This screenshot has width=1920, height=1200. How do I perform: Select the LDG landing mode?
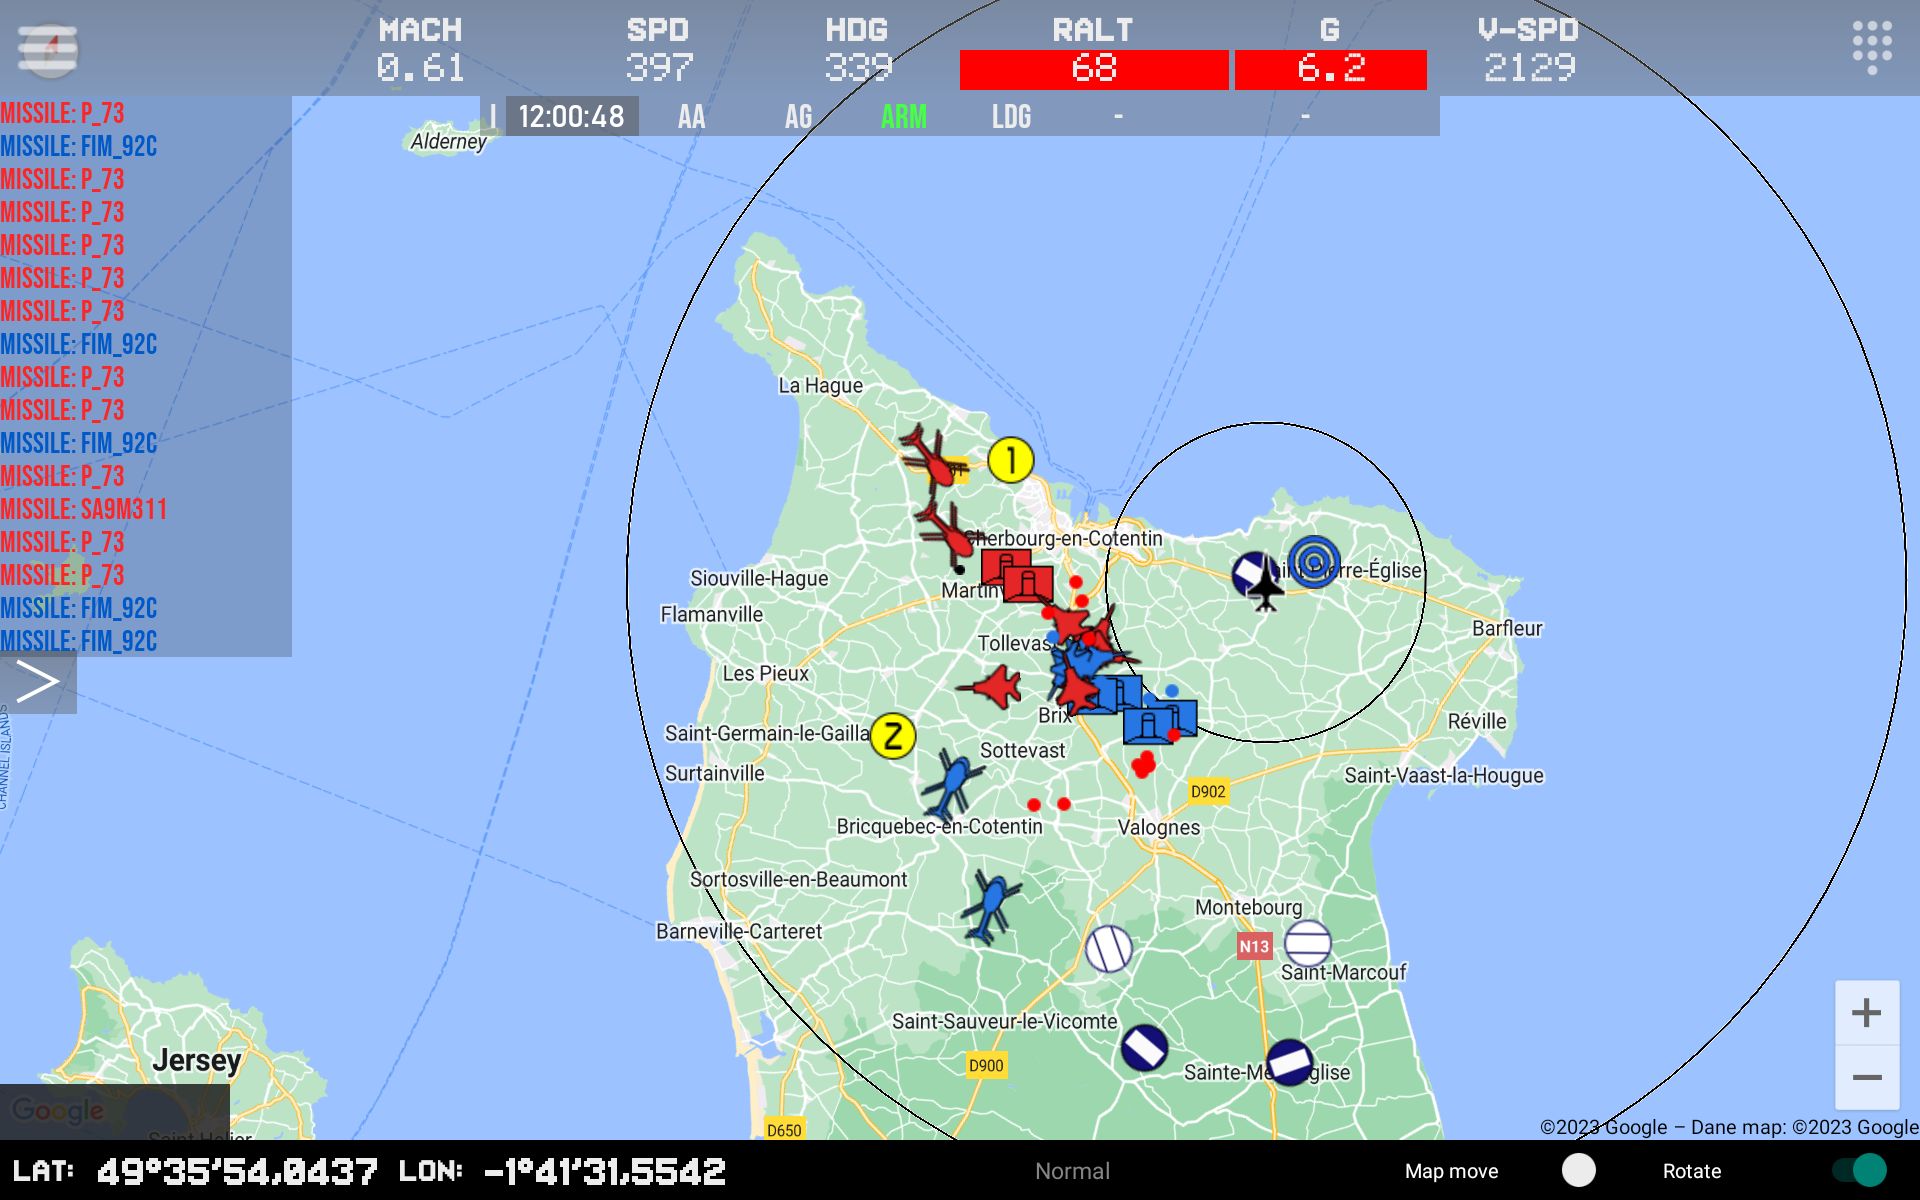pos(1011,117)
